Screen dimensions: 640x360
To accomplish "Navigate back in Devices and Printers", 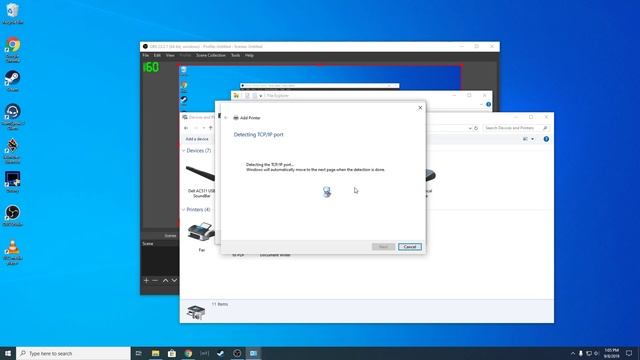I will click(186, 128).
